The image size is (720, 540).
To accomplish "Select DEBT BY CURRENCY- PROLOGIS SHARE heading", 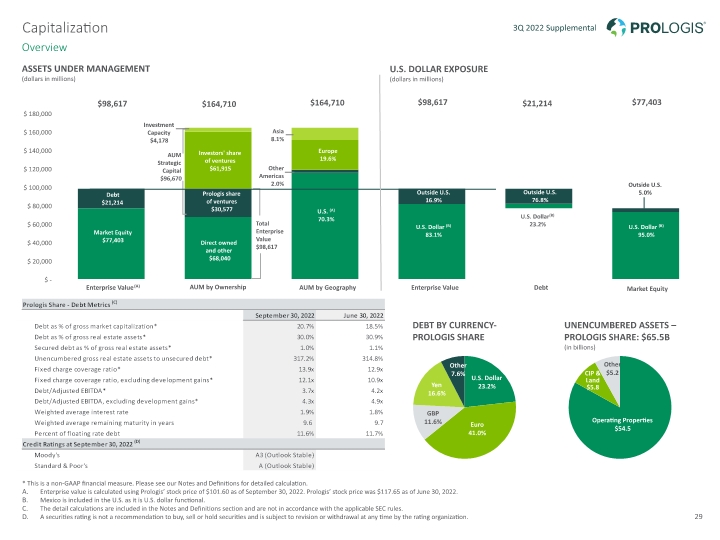I will point(454,331).
